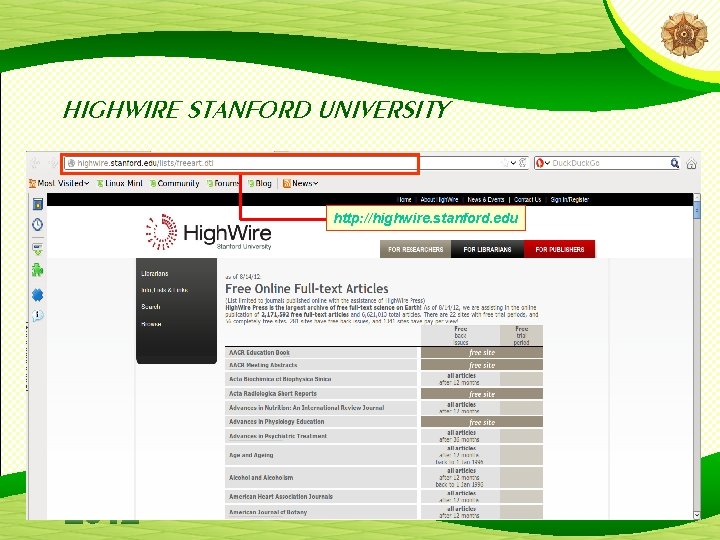Click 'free site' in Advances in Physiology Education row
720x540 pixels.
coord(482,422)
